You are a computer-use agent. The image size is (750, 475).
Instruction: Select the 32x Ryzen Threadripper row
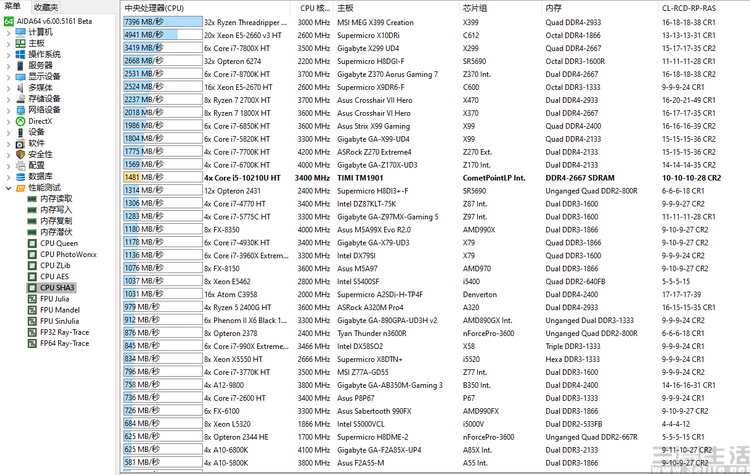coord(435,22)
